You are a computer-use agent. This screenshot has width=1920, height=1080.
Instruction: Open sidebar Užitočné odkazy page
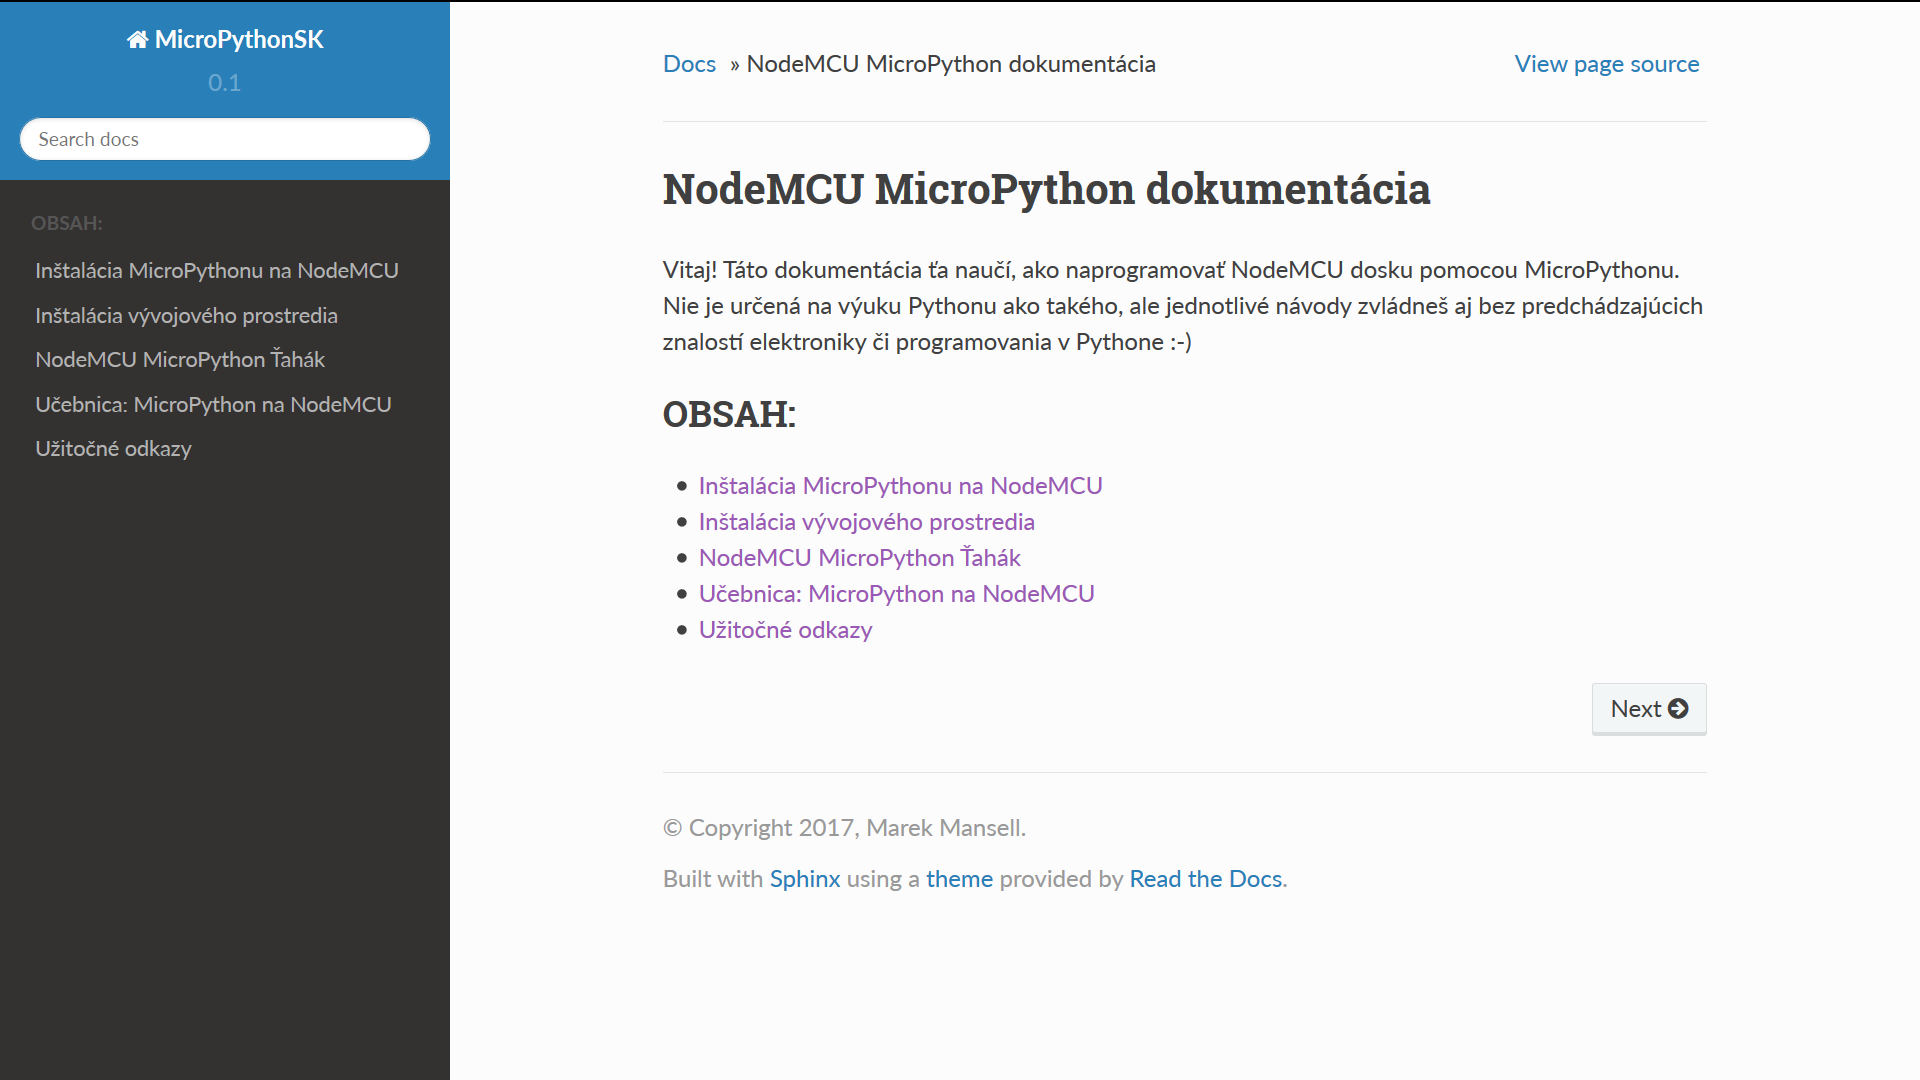(x=113, y=449)
